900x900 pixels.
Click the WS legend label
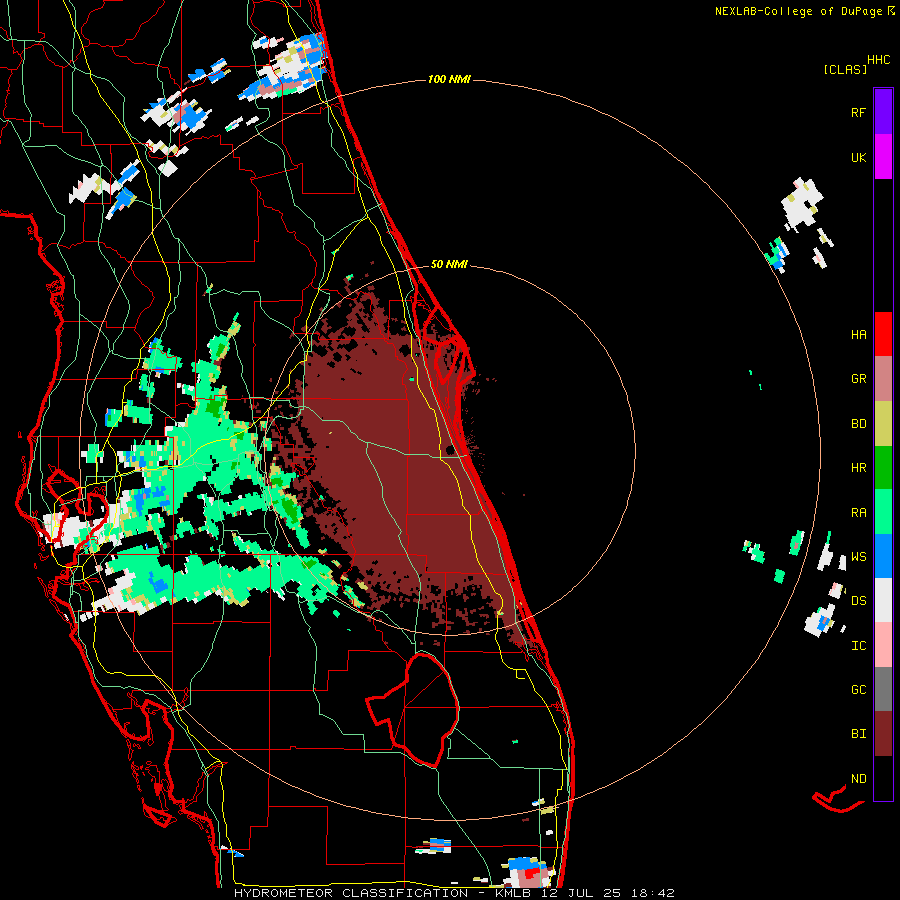pos(858,556)
